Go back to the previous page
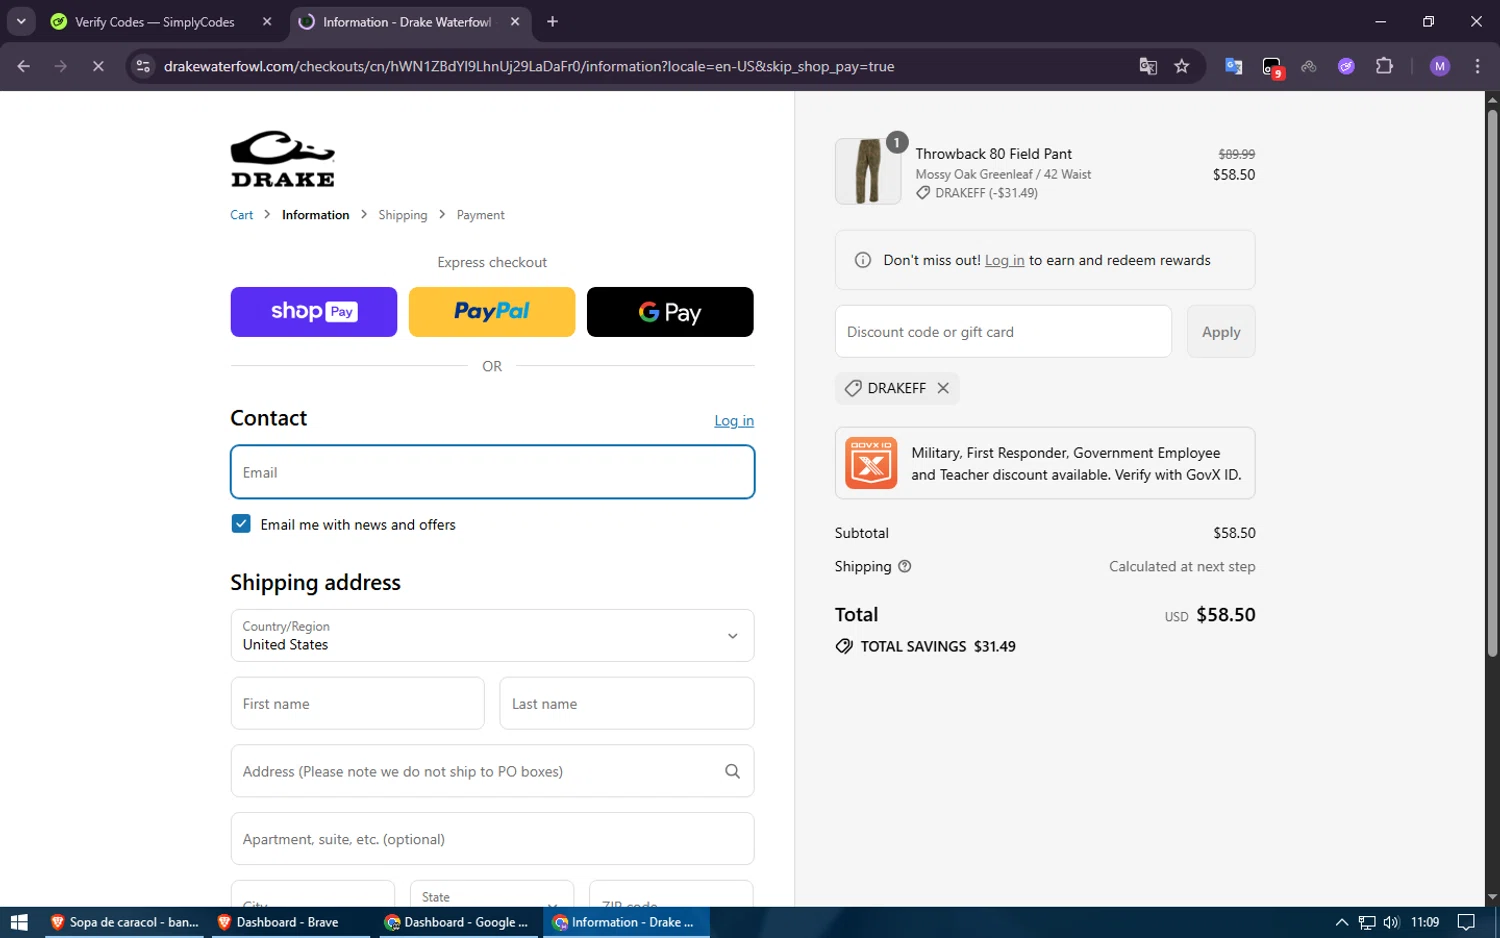Viewport: 1500px width, 938px height. [x=24, y=66]
